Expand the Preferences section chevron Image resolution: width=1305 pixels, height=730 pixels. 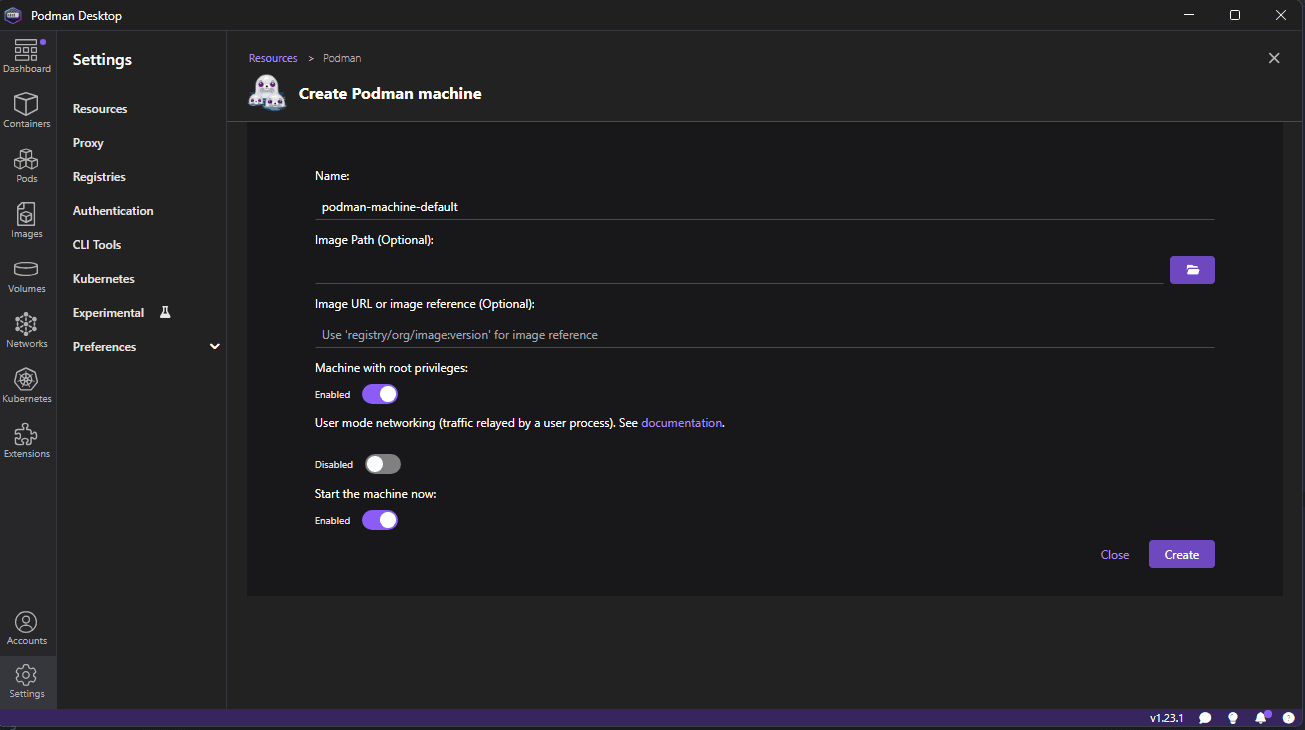coord(214,347)
